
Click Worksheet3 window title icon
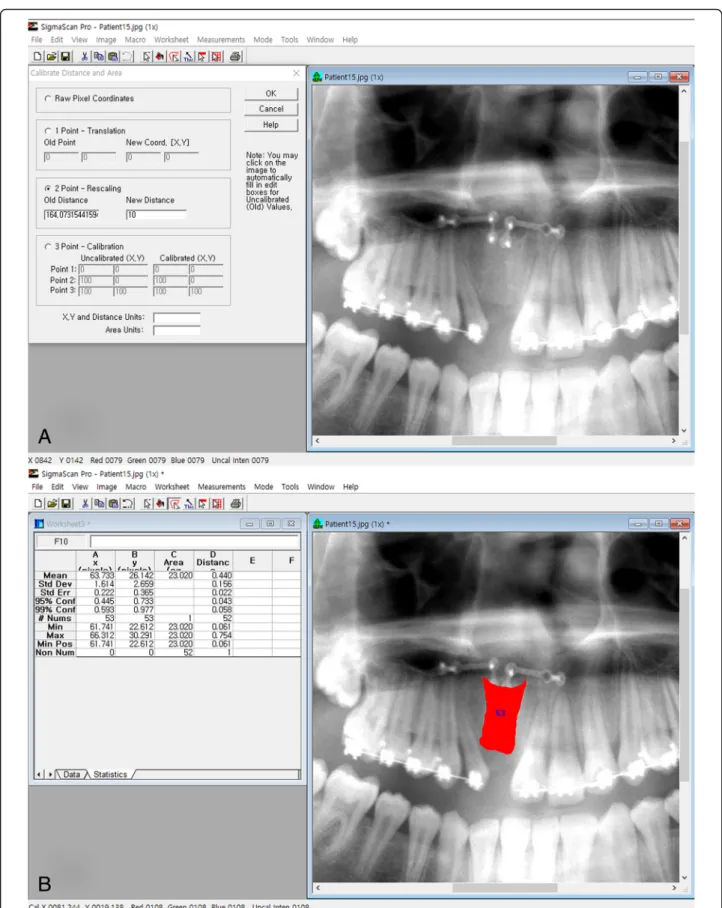[x=39, y=523]
